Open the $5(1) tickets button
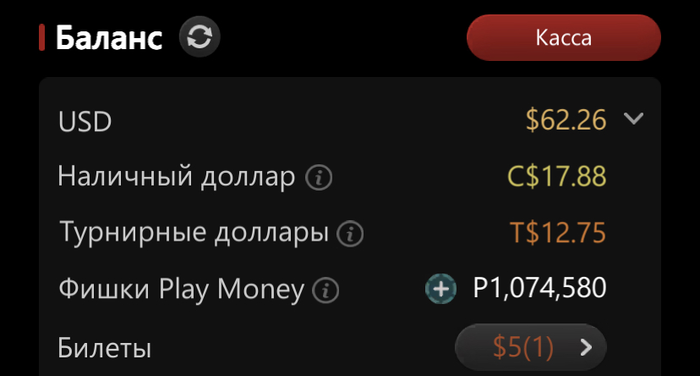The width and height of the screenshot is (700, 376). 531,347
